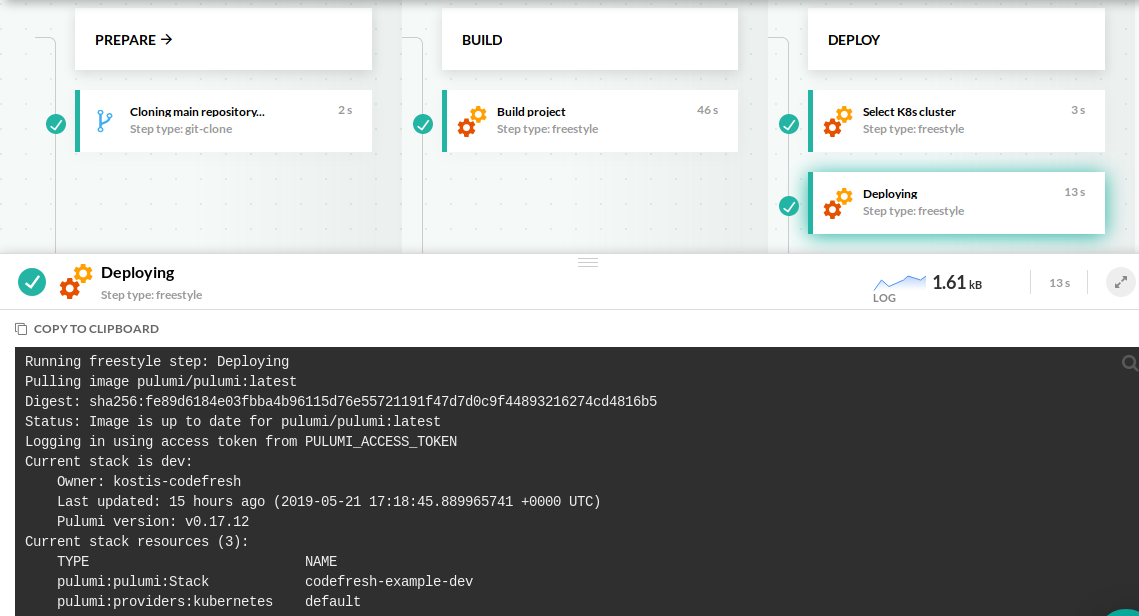Toggle the check on Select K8s cluster step
This screenshot has width=1139, height=616.
click(x=789, y=121)
